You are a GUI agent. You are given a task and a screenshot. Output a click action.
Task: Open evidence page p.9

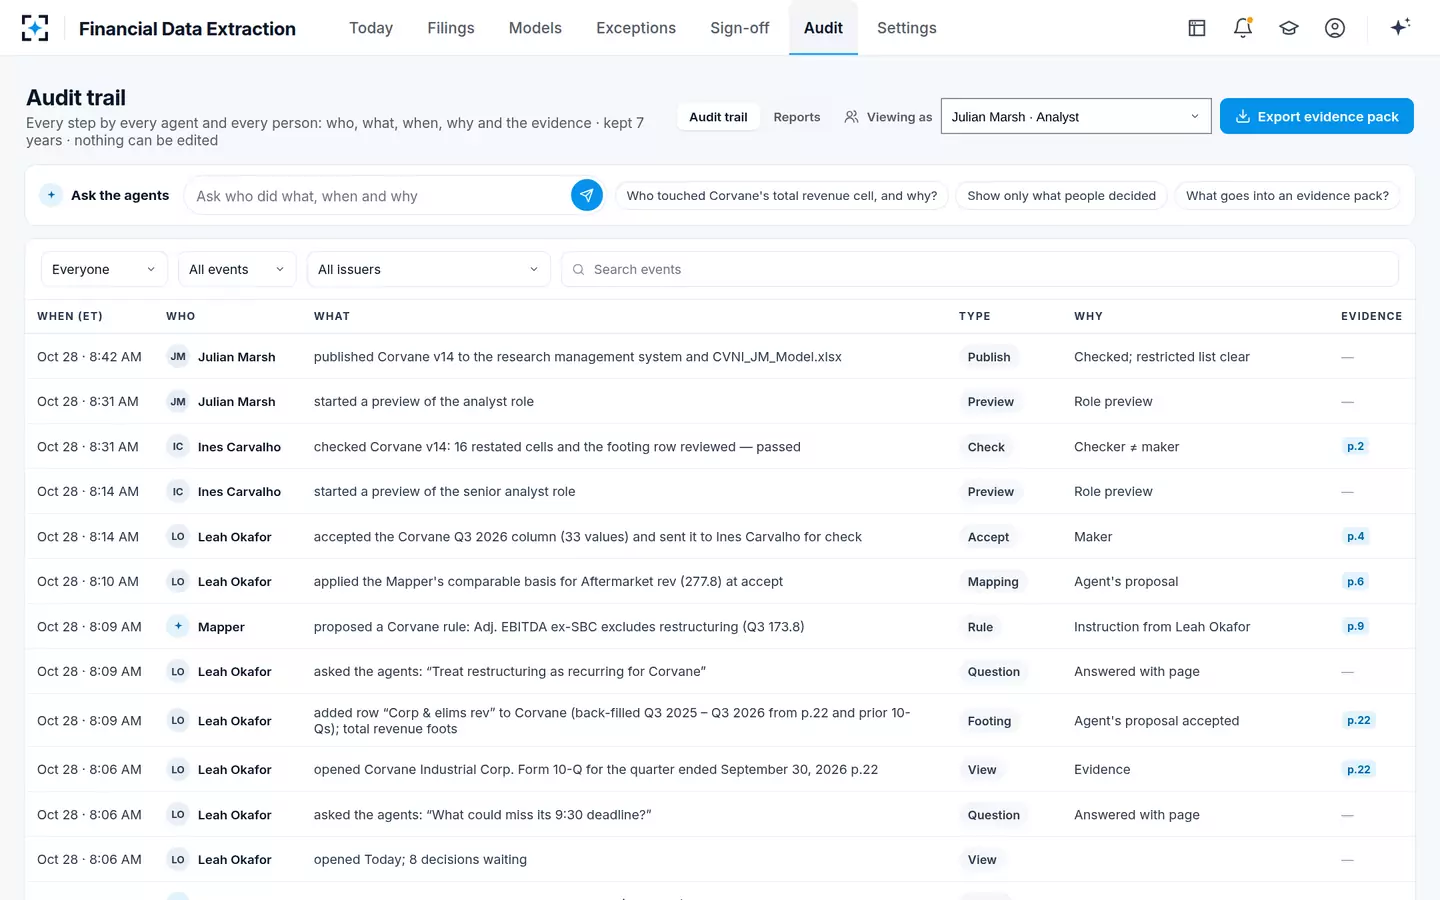coord(1355,627)
